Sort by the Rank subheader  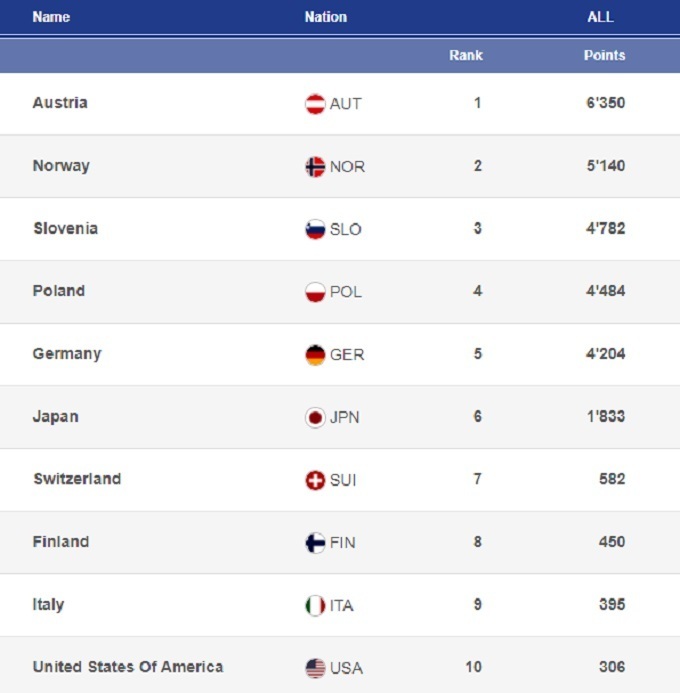466,55
